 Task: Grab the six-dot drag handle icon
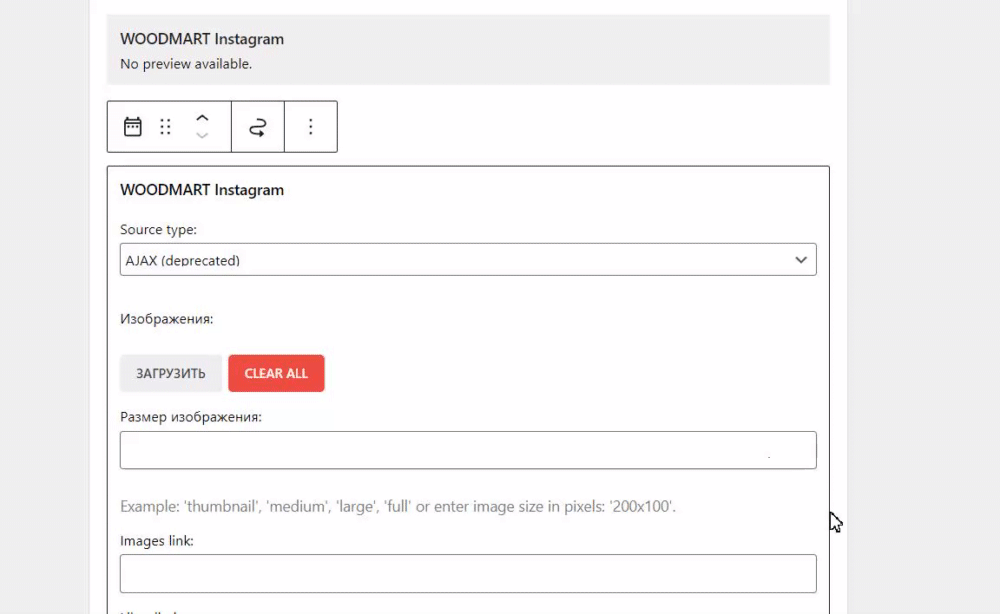[165, 126]
